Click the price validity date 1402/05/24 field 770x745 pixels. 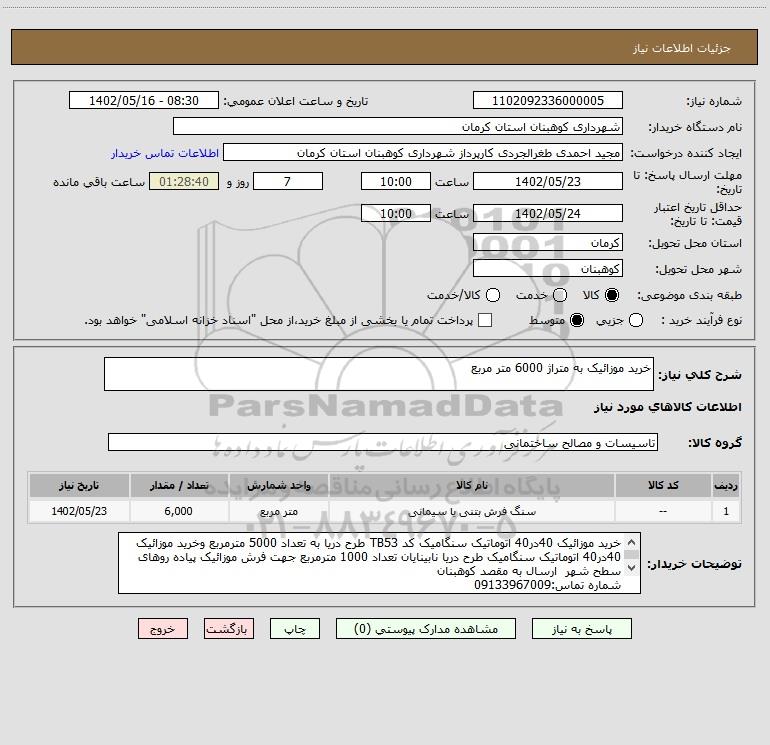[548, 214]
